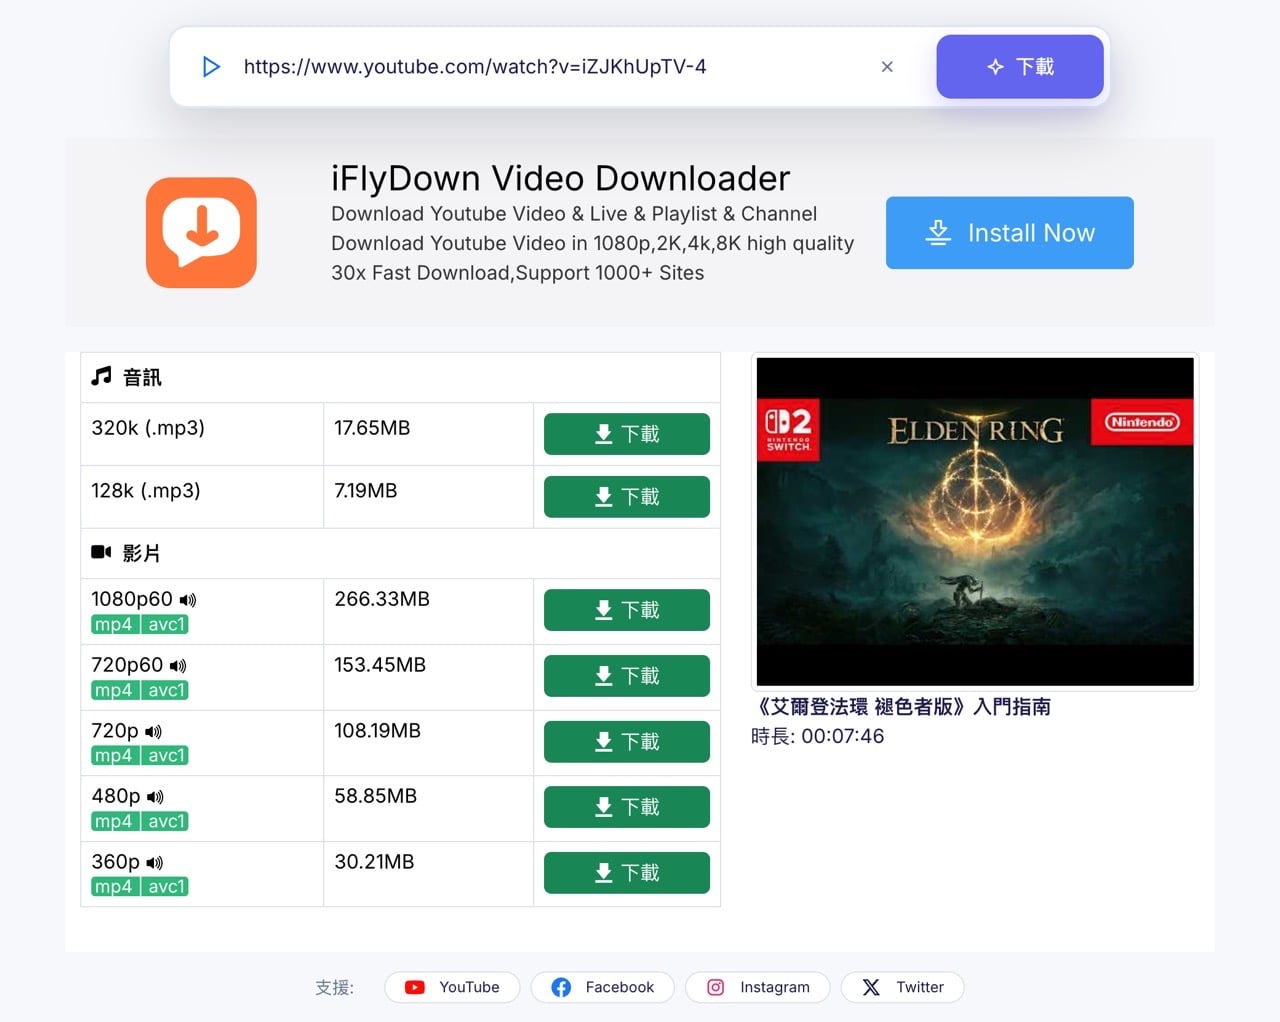Click the Instagram support chip
Viewport: 1280px width, 1022px height.
[758, 987]
